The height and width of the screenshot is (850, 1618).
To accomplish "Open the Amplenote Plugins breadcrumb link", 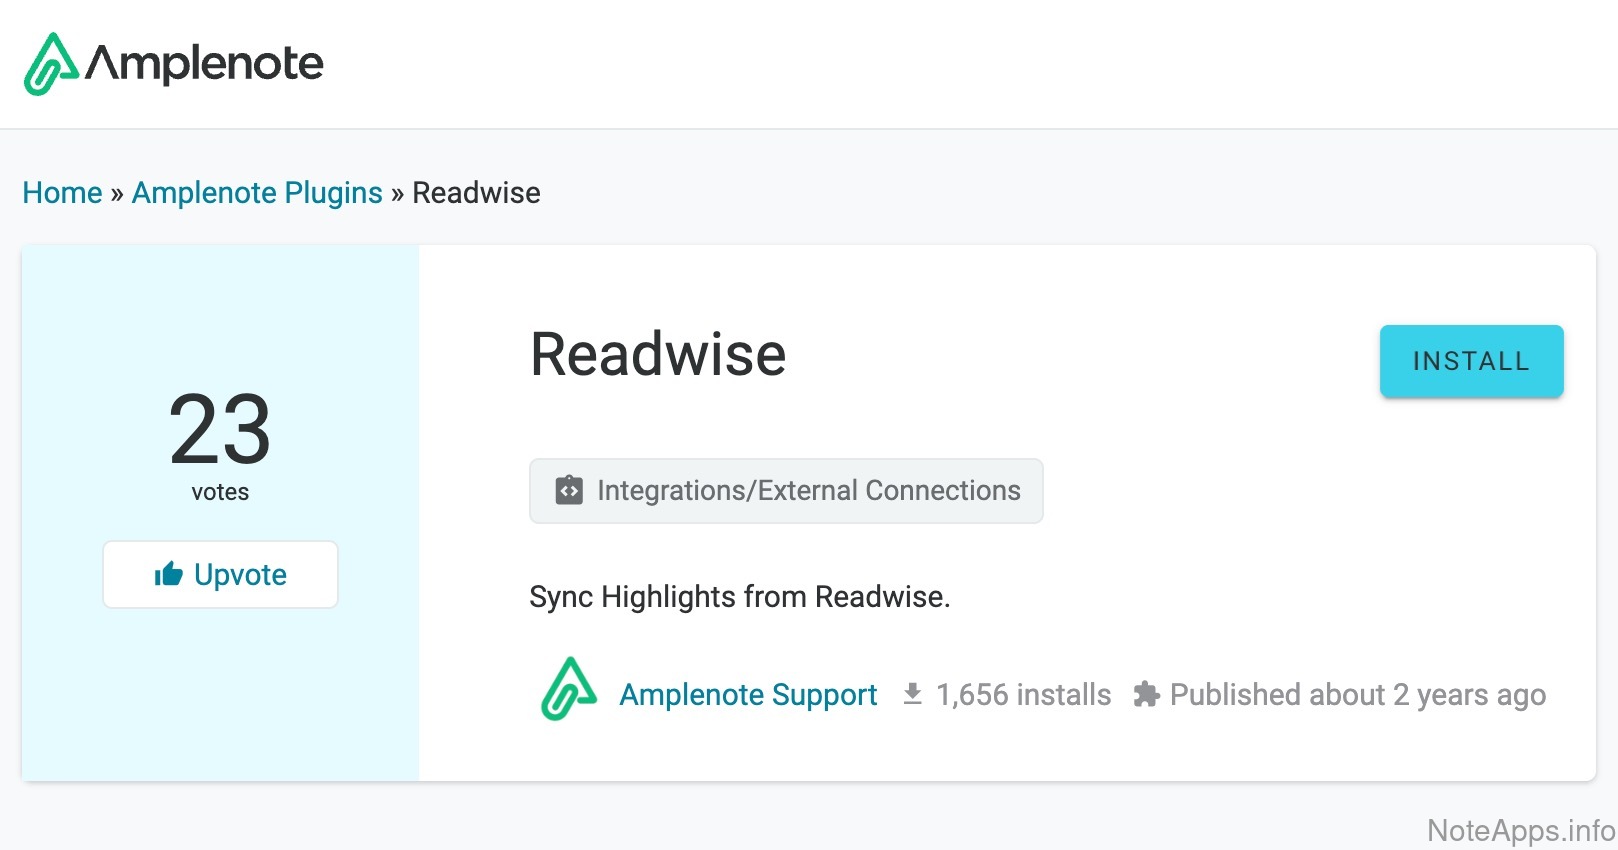I will 257,193.
